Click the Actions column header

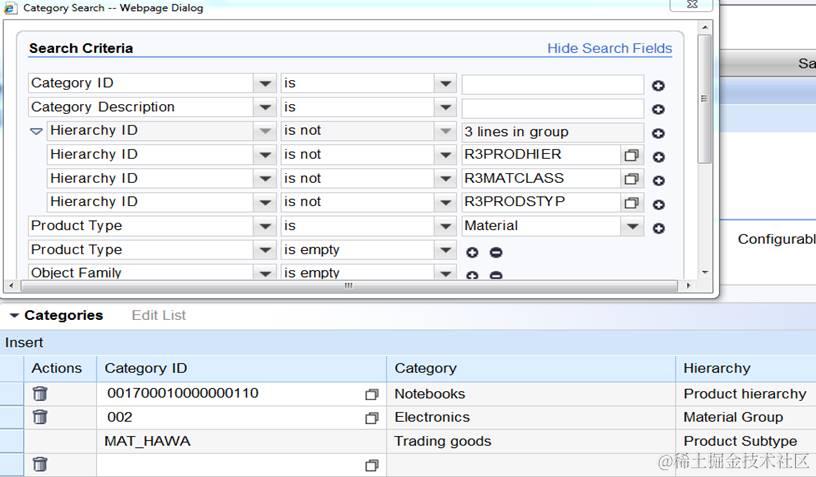[60, 368]
